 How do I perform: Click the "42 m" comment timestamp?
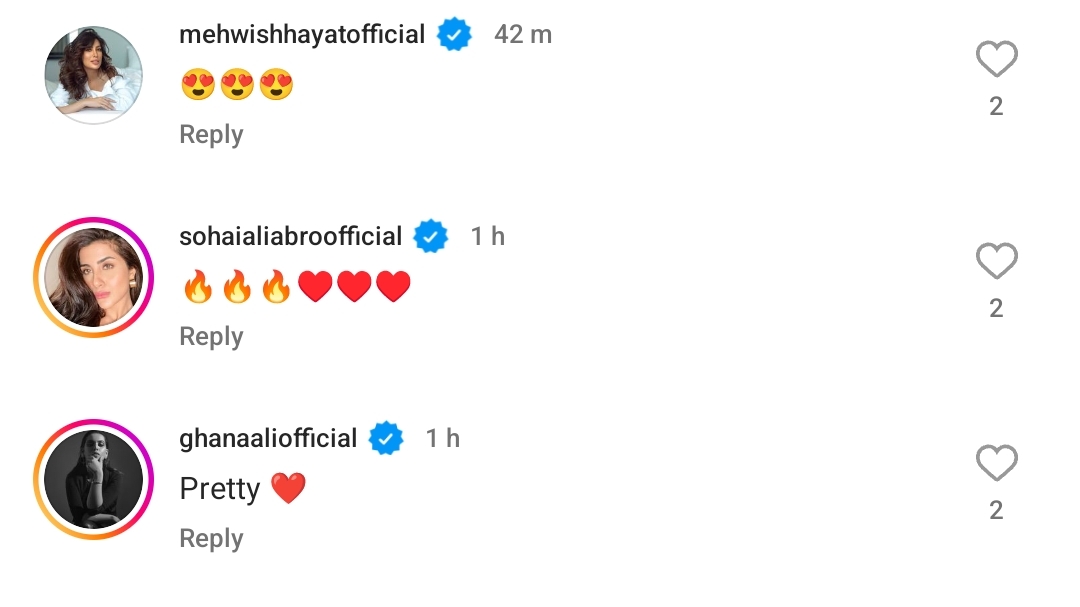[523, 35]
